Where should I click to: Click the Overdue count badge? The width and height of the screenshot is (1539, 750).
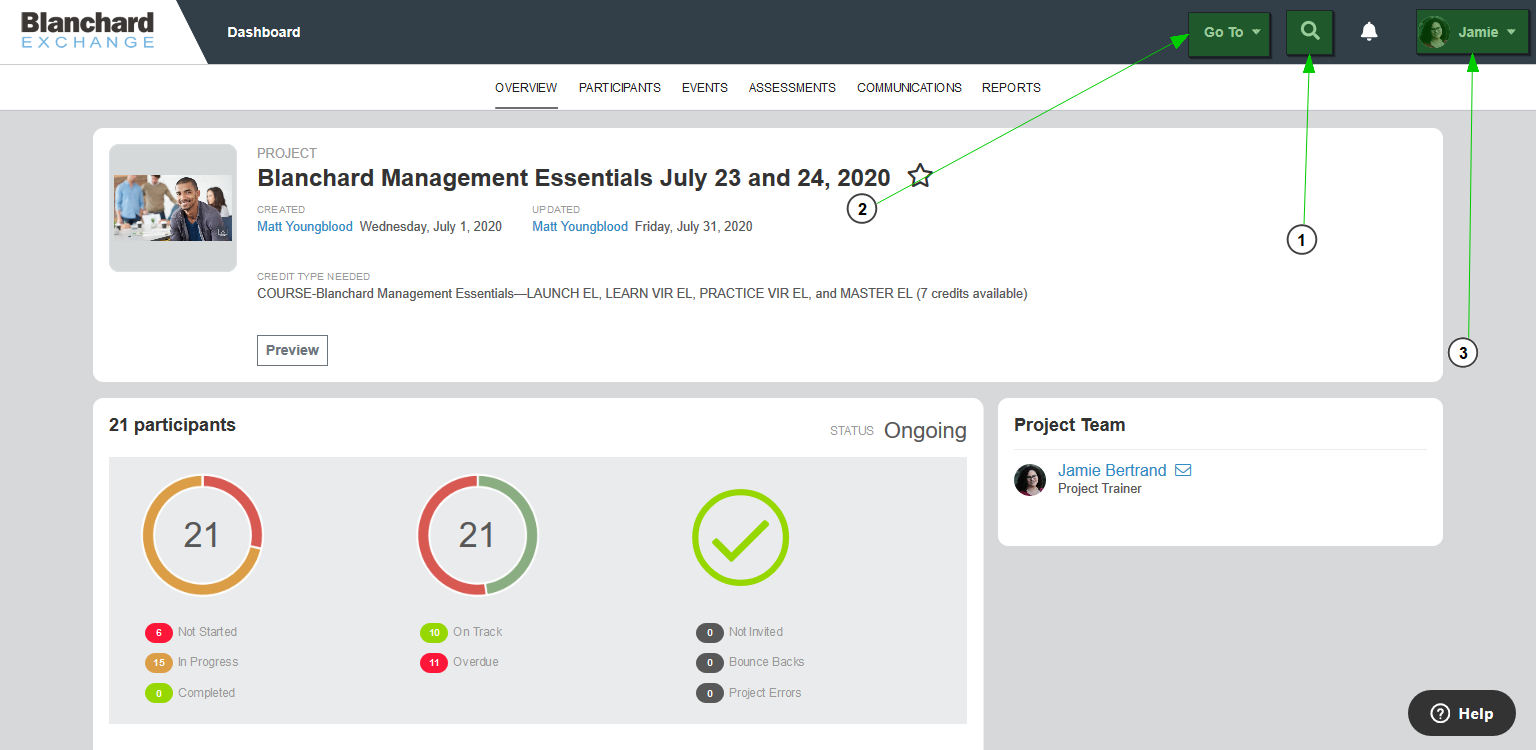[434, 662]
